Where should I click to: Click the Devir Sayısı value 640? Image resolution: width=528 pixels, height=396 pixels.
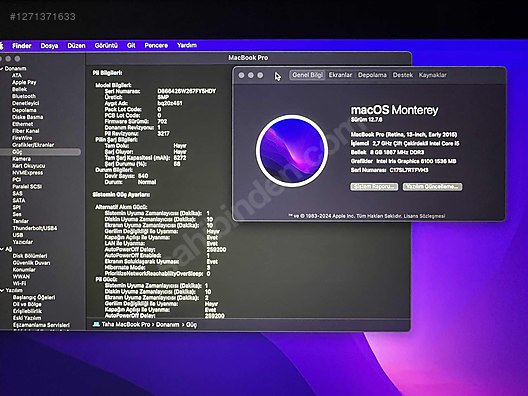point(143,176)
